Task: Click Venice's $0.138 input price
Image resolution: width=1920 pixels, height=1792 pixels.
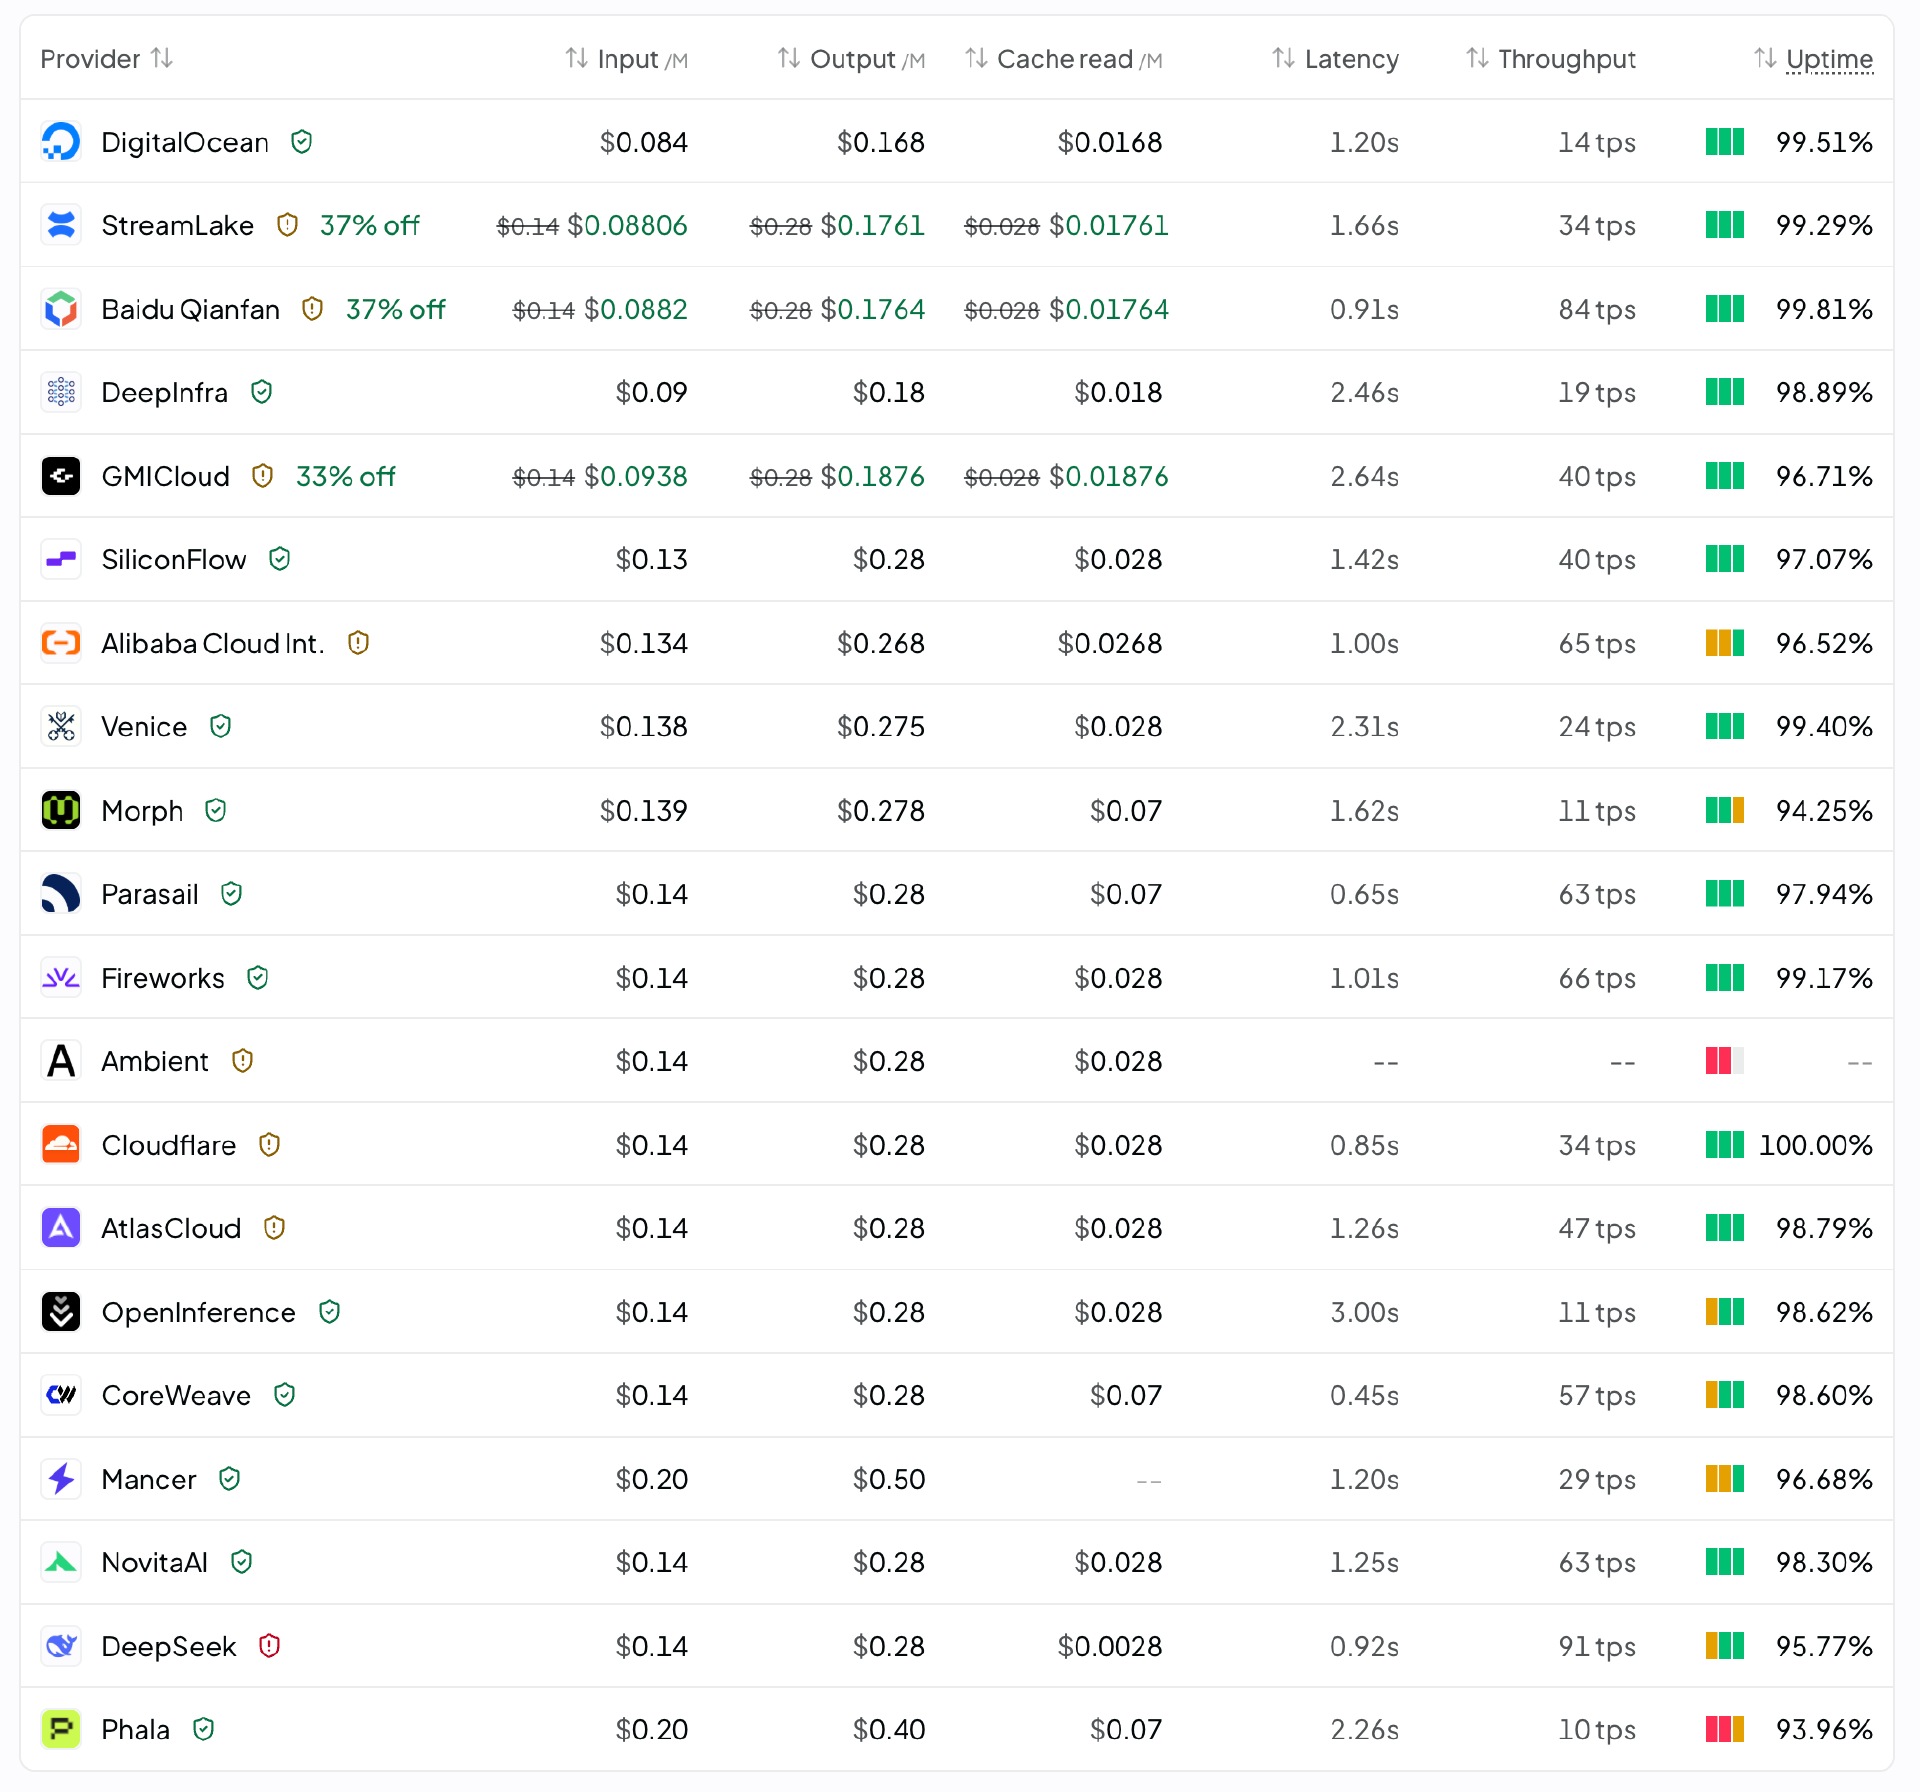Action: 644,727
